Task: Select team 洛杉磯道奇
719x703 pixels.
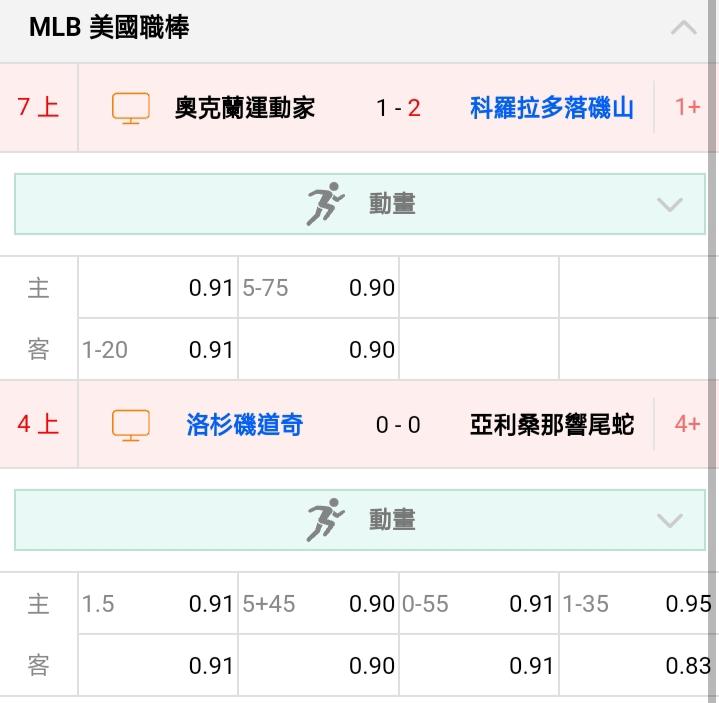Action: click(244, 425)
